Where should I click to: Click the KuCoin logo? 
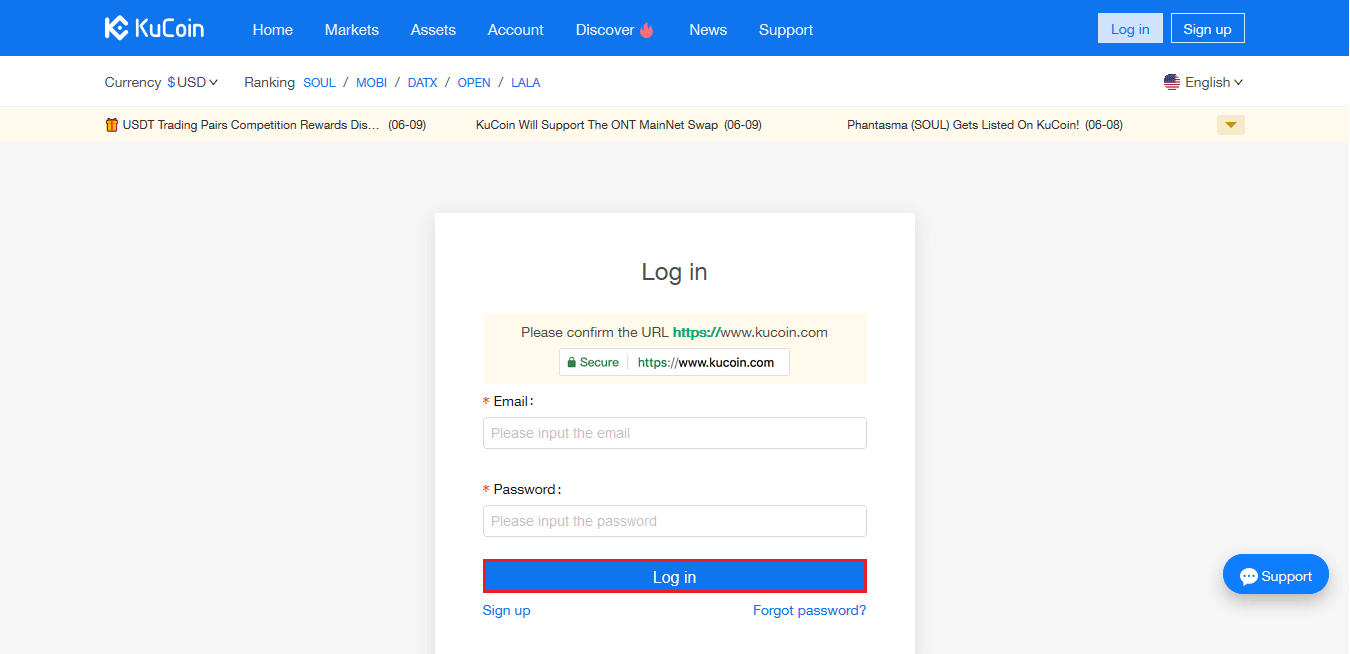(154, 28)
